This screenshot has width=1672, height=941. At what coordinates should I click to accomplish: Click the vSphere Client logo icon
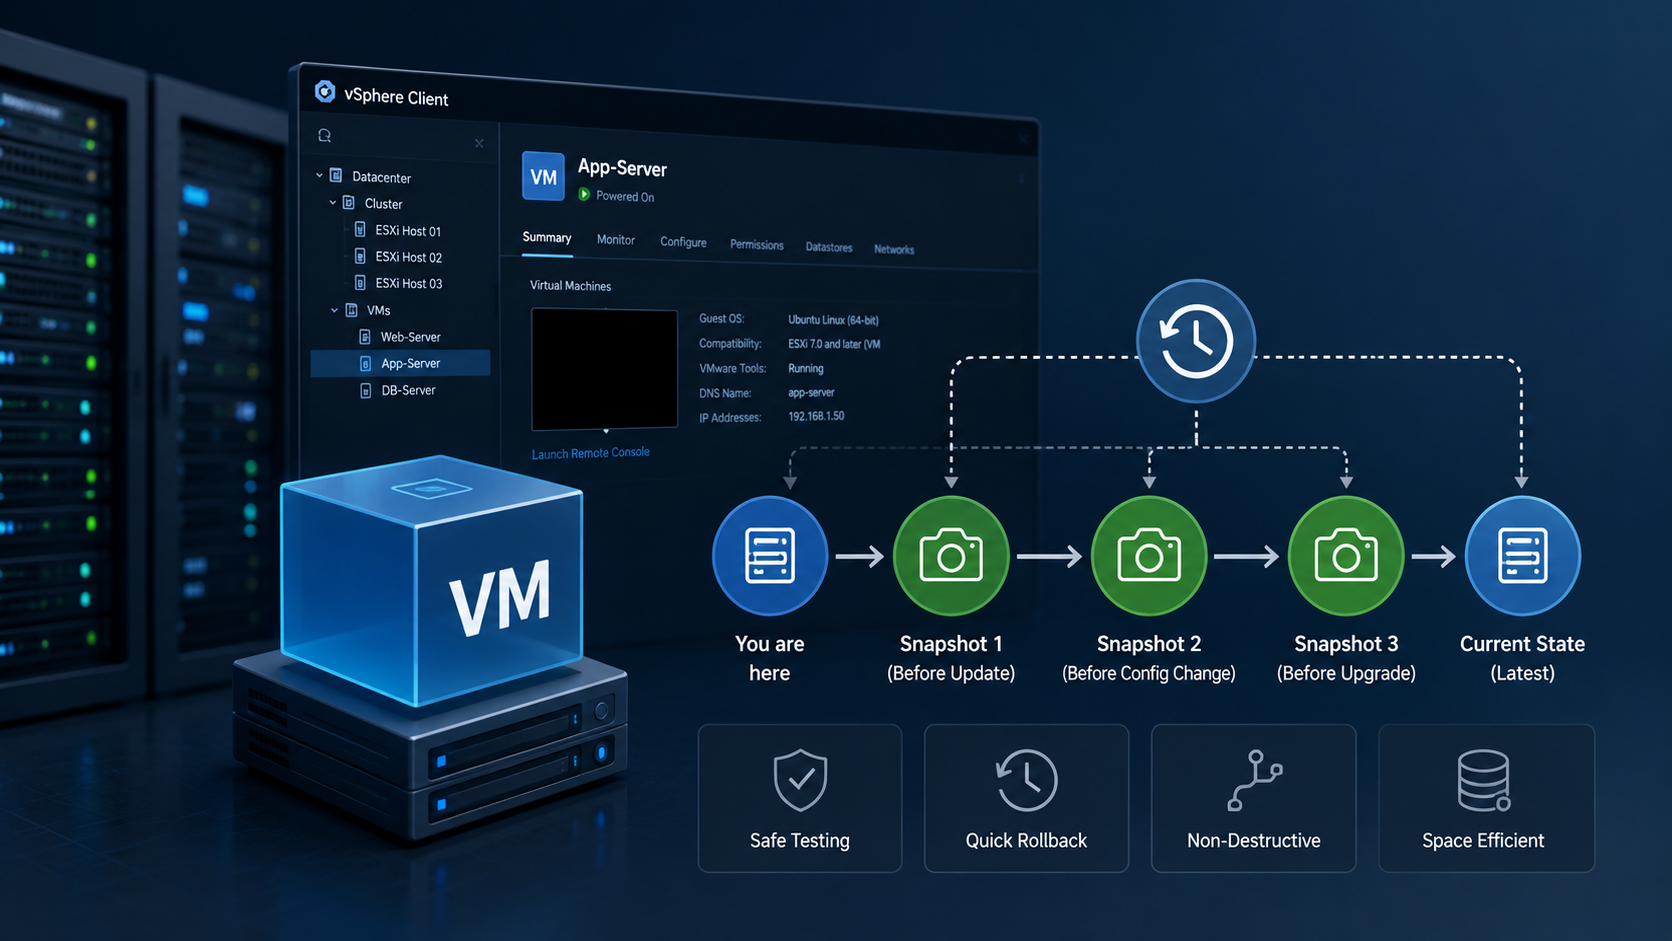(x=325, y=92)
